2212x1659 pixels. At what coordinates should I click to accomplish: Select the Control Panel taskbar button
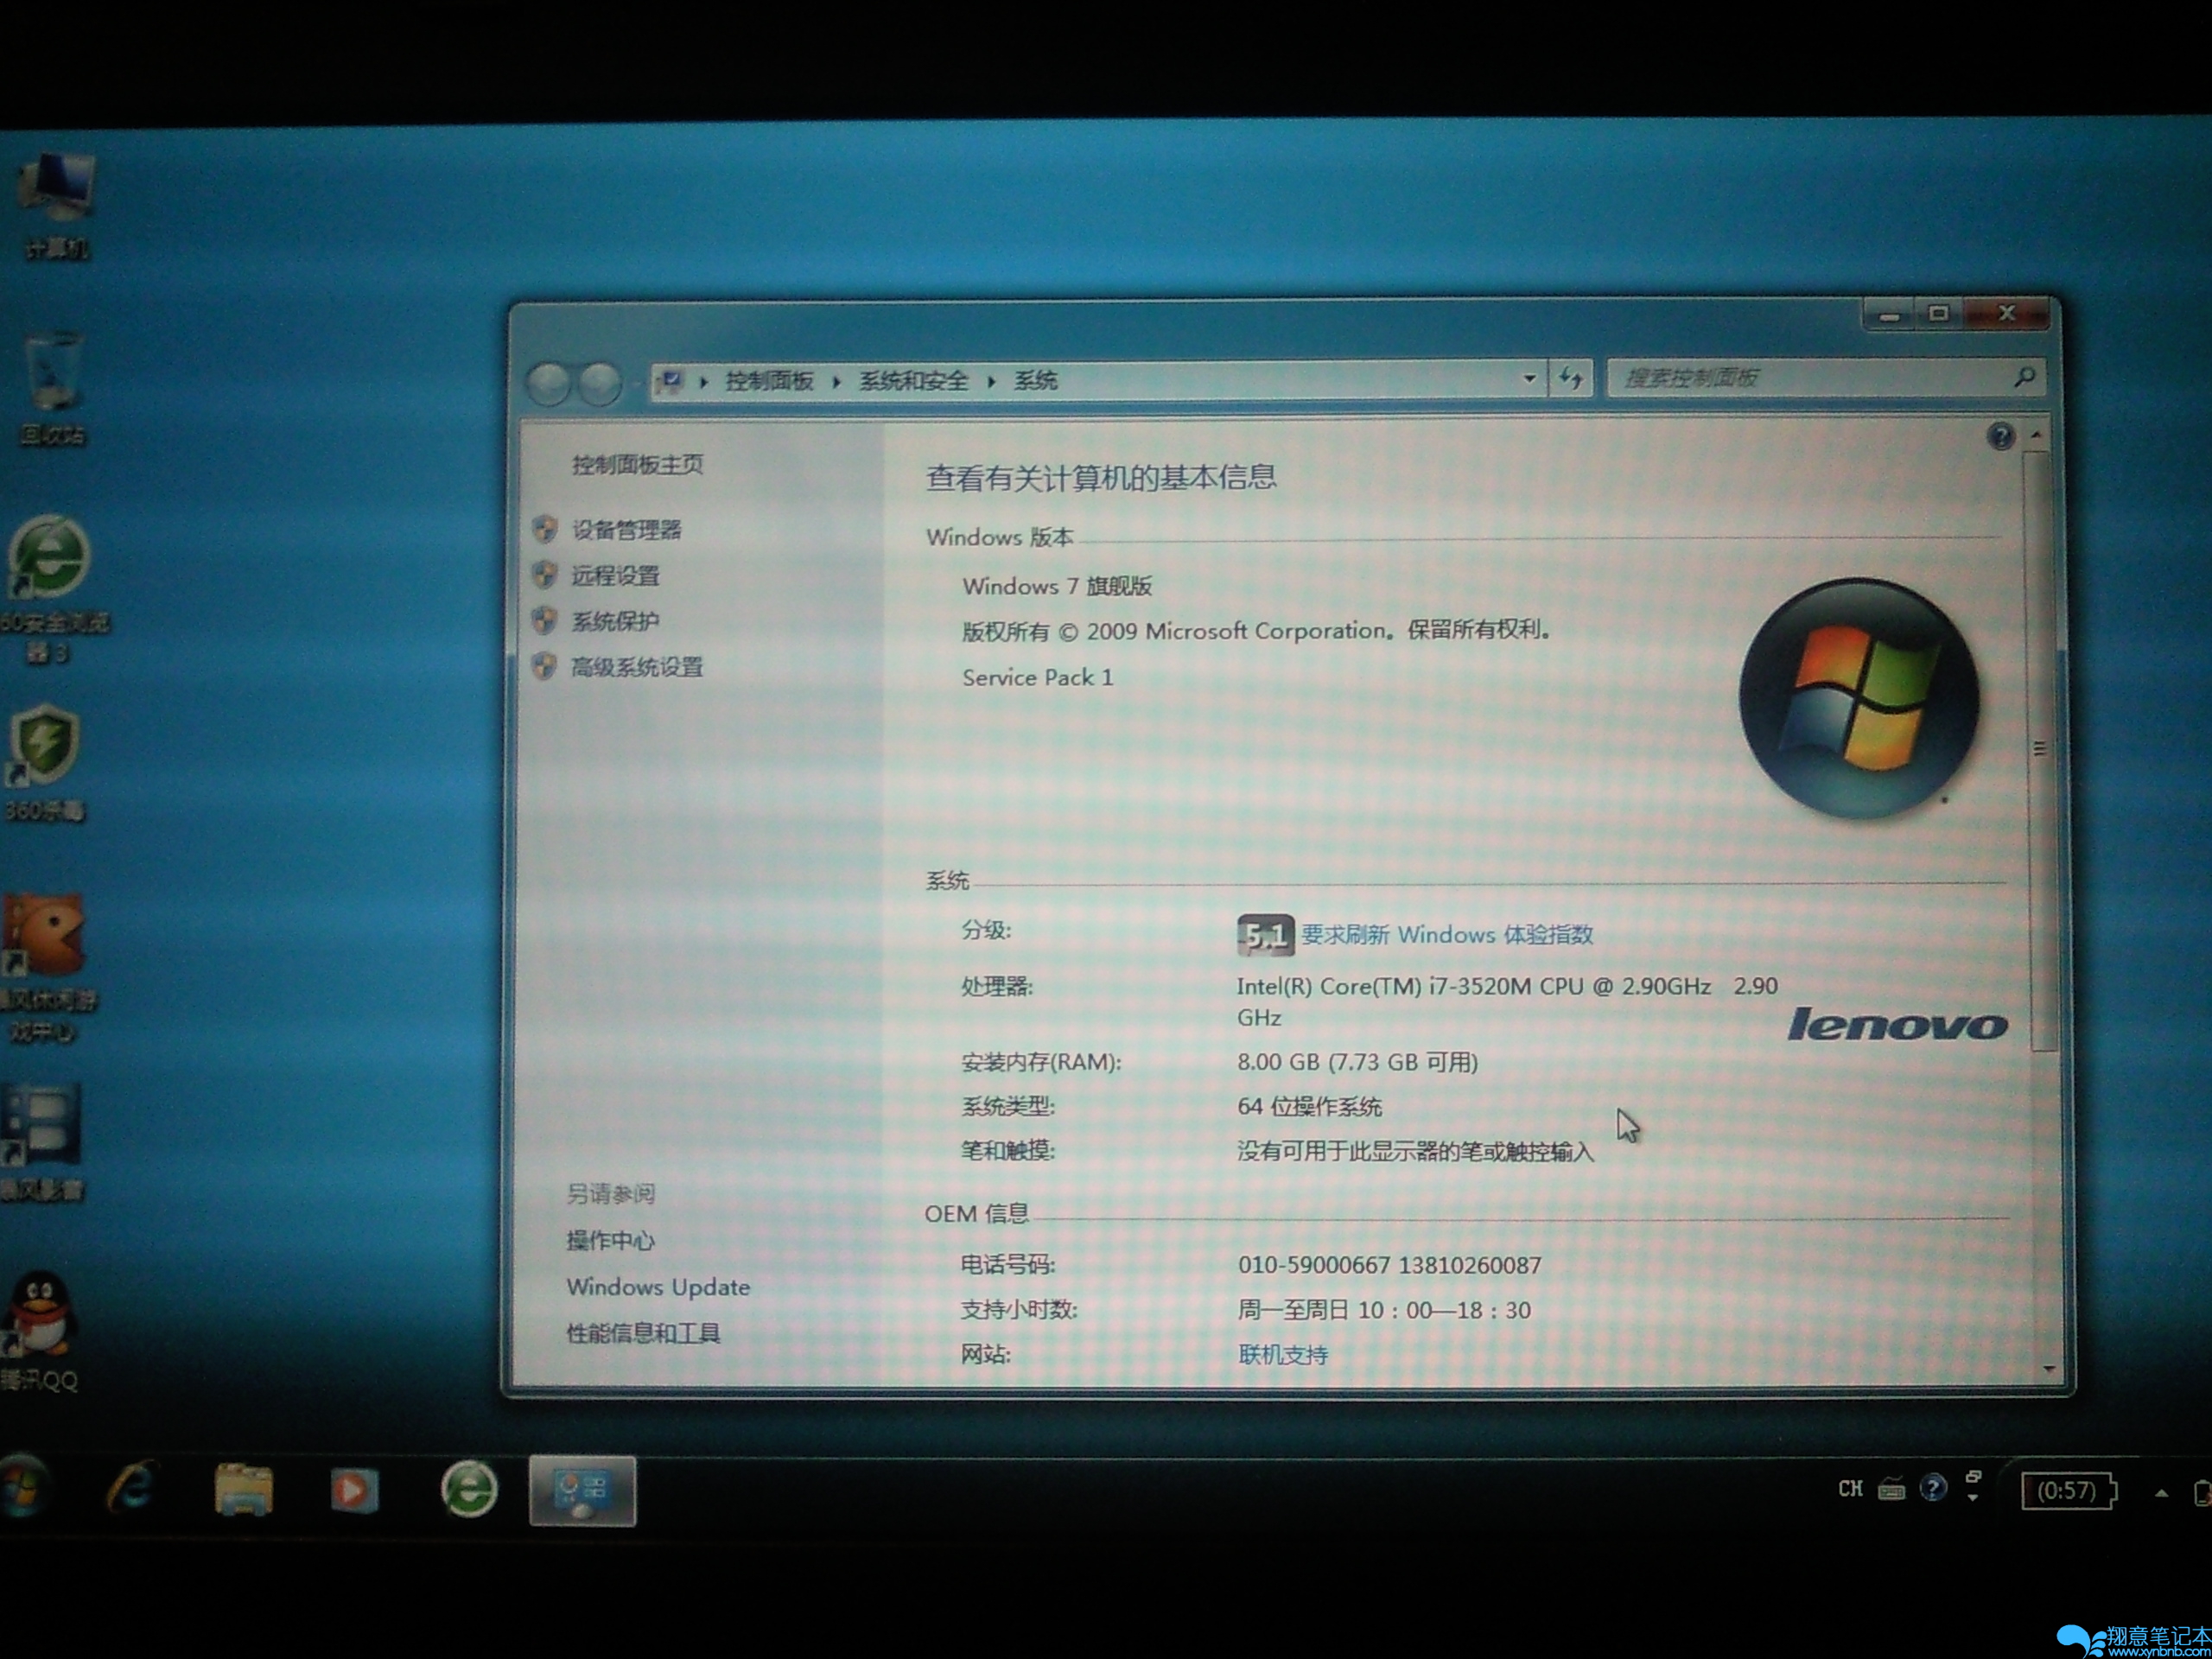(x=583, y=1490)
